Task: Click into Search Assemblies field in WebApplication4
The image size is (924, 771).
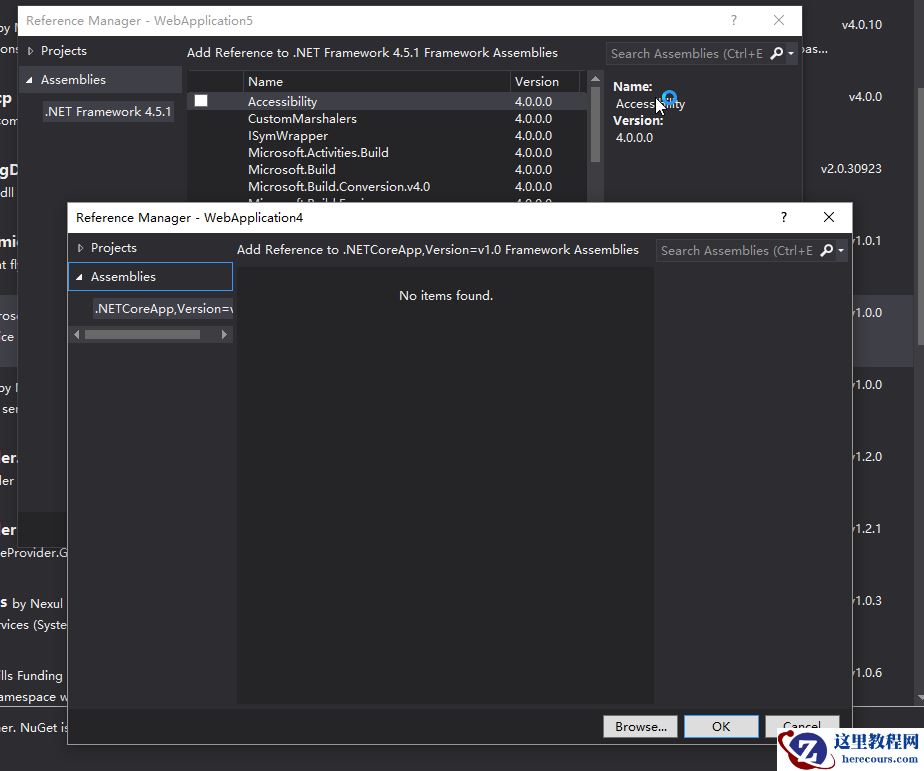Action: tap(737, 251)
